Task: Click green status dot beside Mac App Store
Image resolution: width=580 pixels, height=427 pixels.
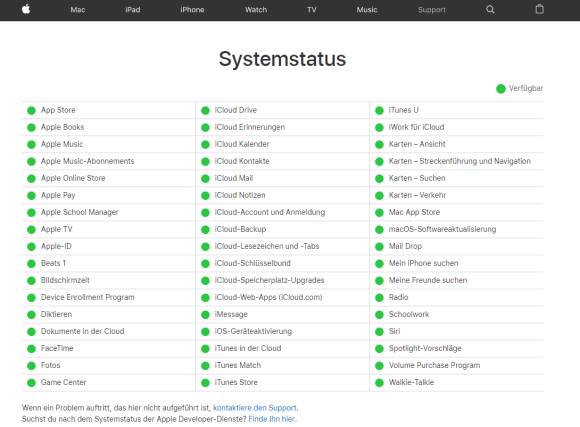Action: [379, 212]
